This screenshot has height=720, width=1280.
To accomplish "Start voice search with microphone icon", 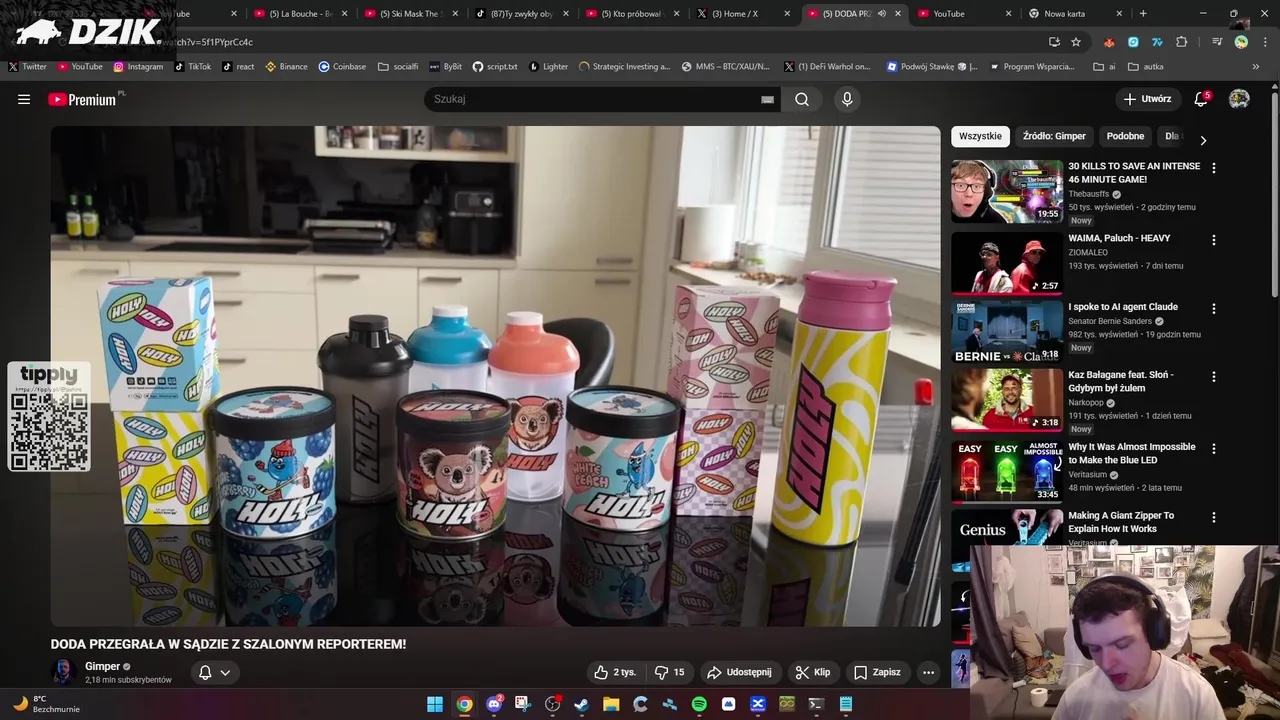I will point(847,99).
